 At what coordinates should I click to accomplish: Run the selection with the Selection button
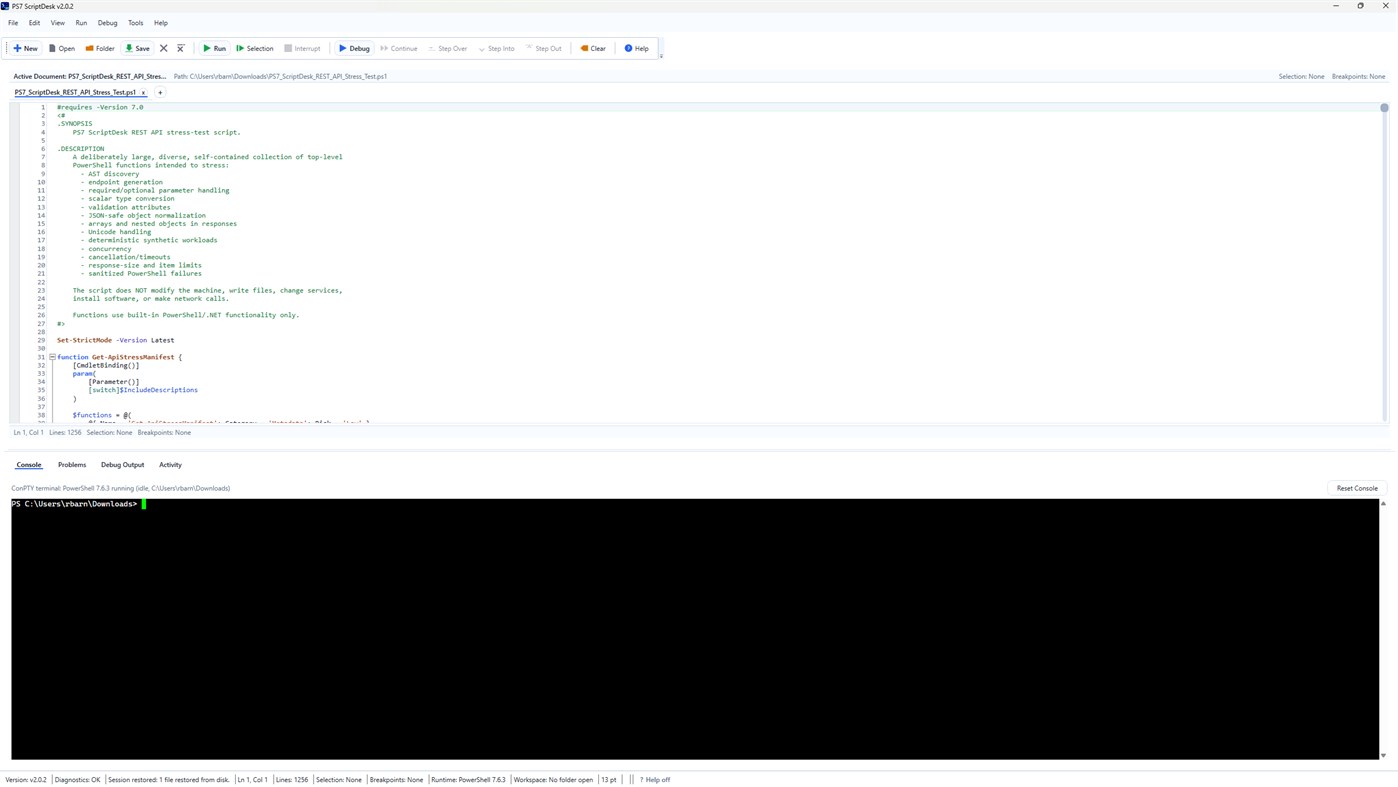(255, 48)
